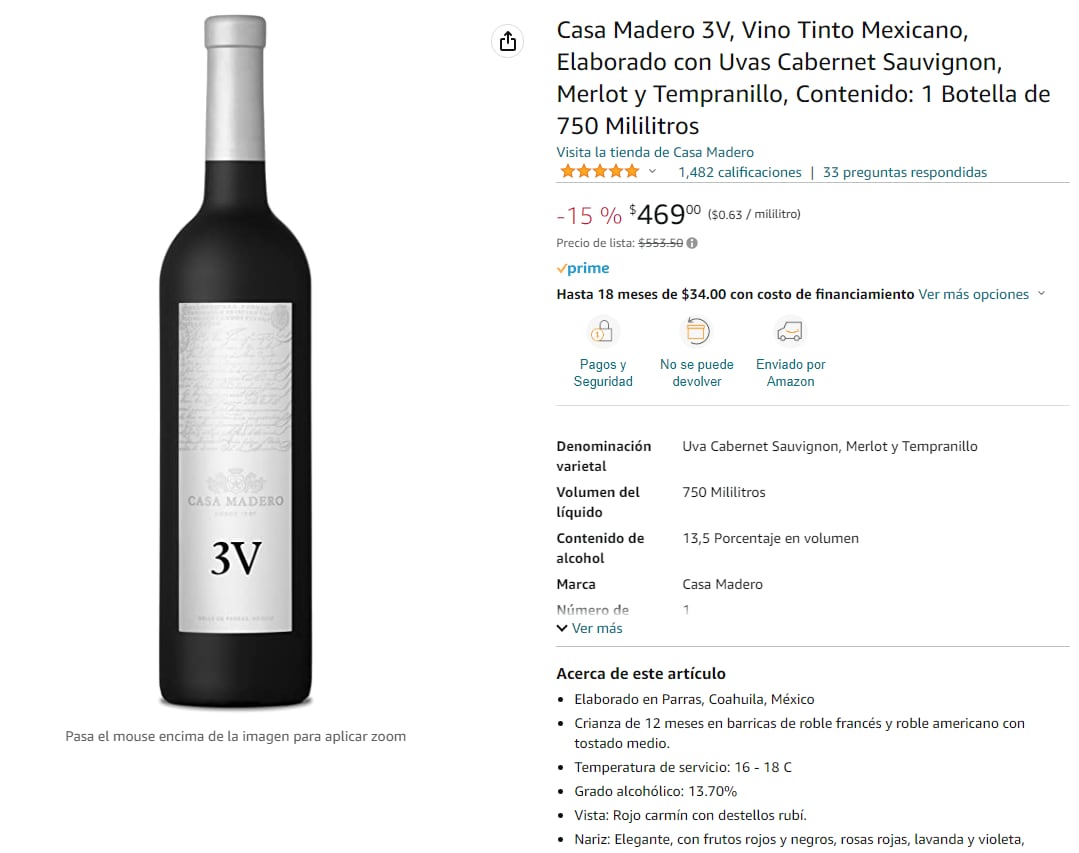Open the star rating dropdown arrow

point(653,172)
